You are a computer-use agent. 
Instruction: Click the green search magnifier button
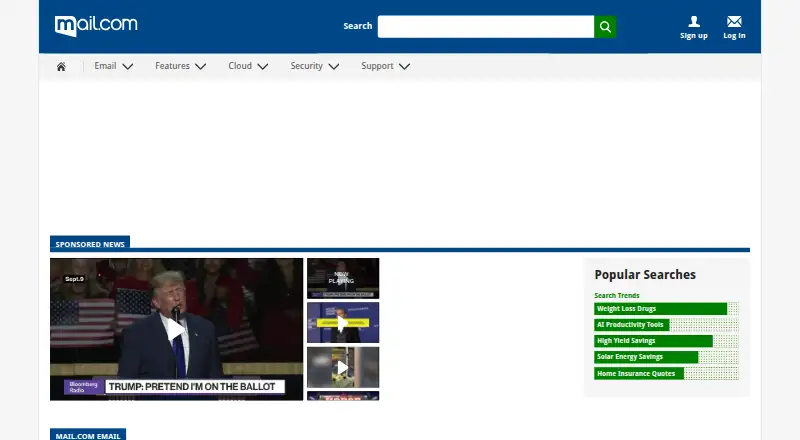605,27
